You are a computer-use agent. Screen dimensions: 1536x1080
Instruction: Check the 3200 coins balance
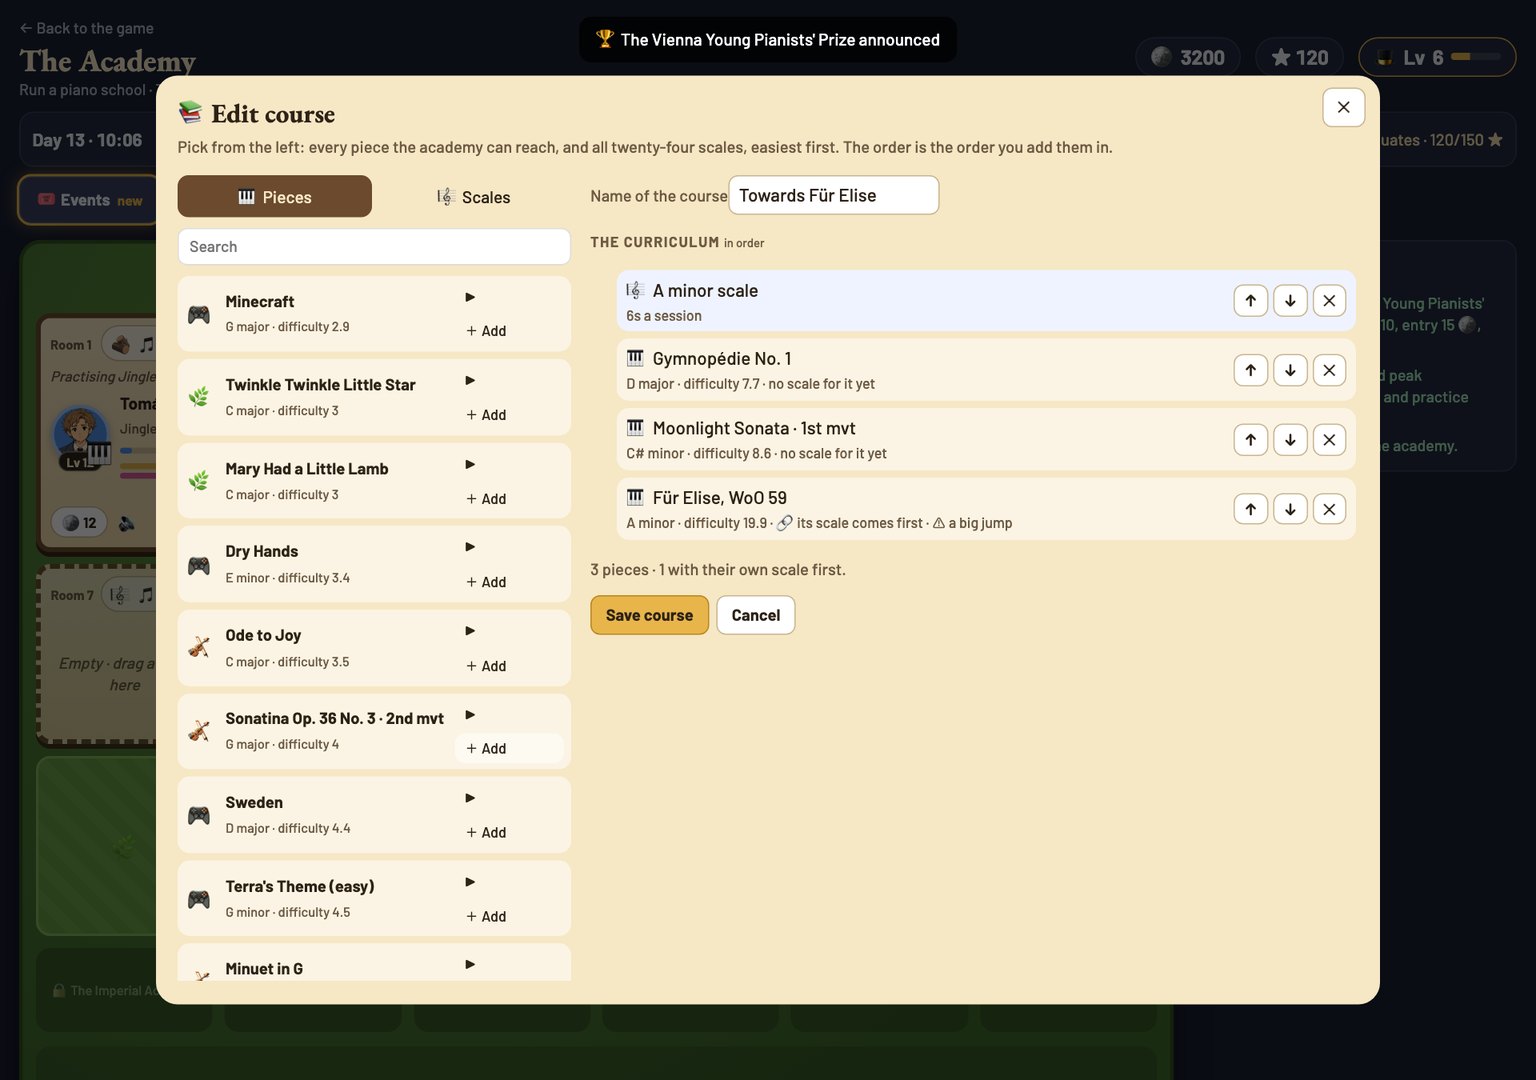(1188, 57)
